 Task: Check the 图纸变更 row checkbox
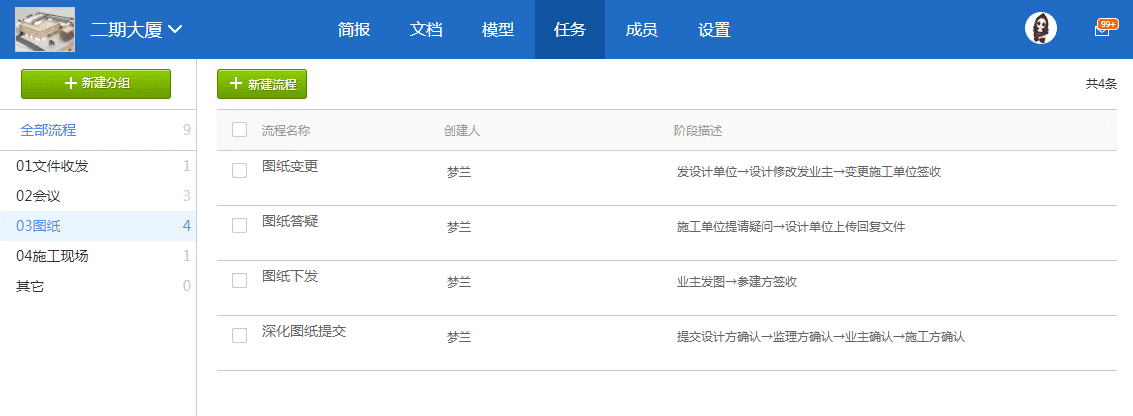(x=239, y=171)
